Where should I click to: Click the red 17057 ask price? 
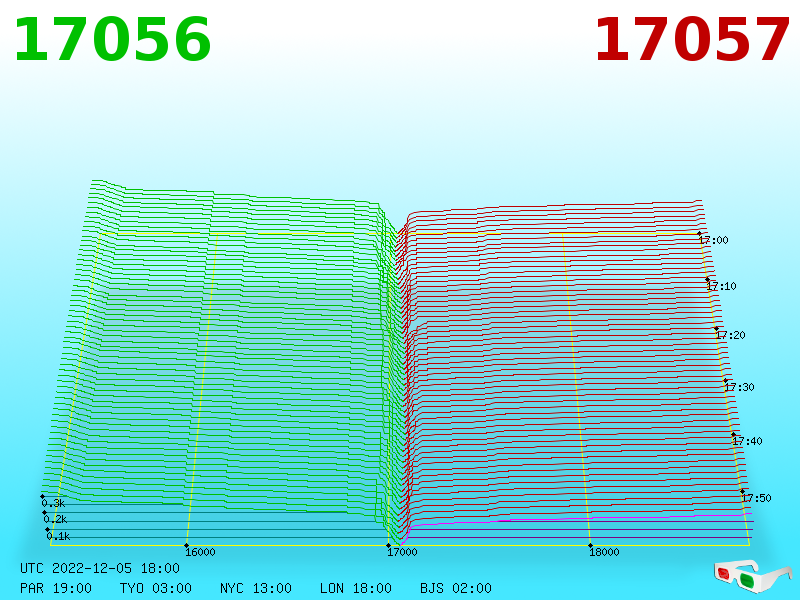tap(692, 40)
